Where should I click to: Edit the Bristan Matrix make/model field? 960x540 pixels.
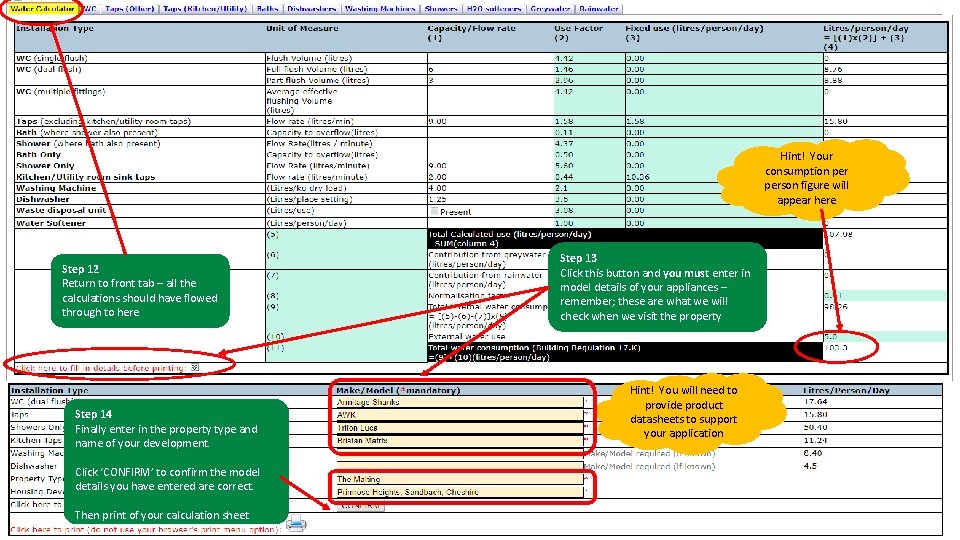(x=459, y=441)
